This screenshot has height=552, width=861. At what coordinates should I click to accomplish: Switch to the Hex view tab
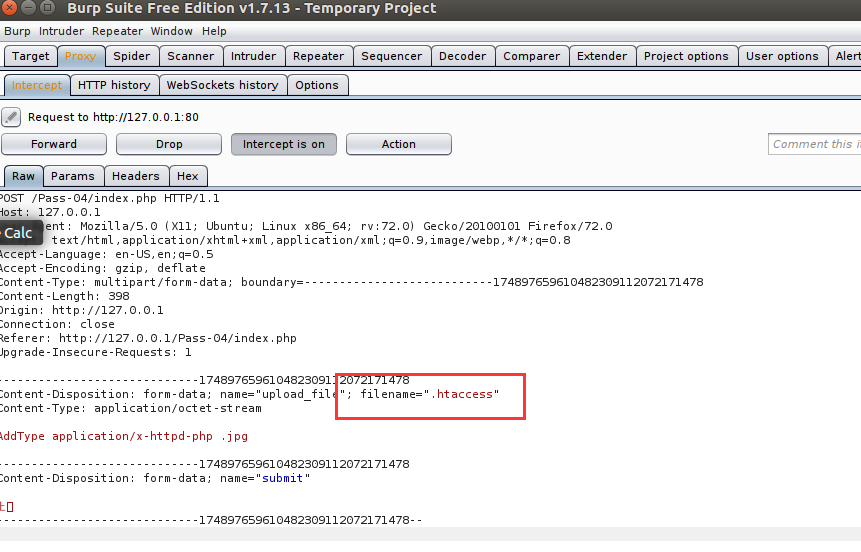point(187,176)
